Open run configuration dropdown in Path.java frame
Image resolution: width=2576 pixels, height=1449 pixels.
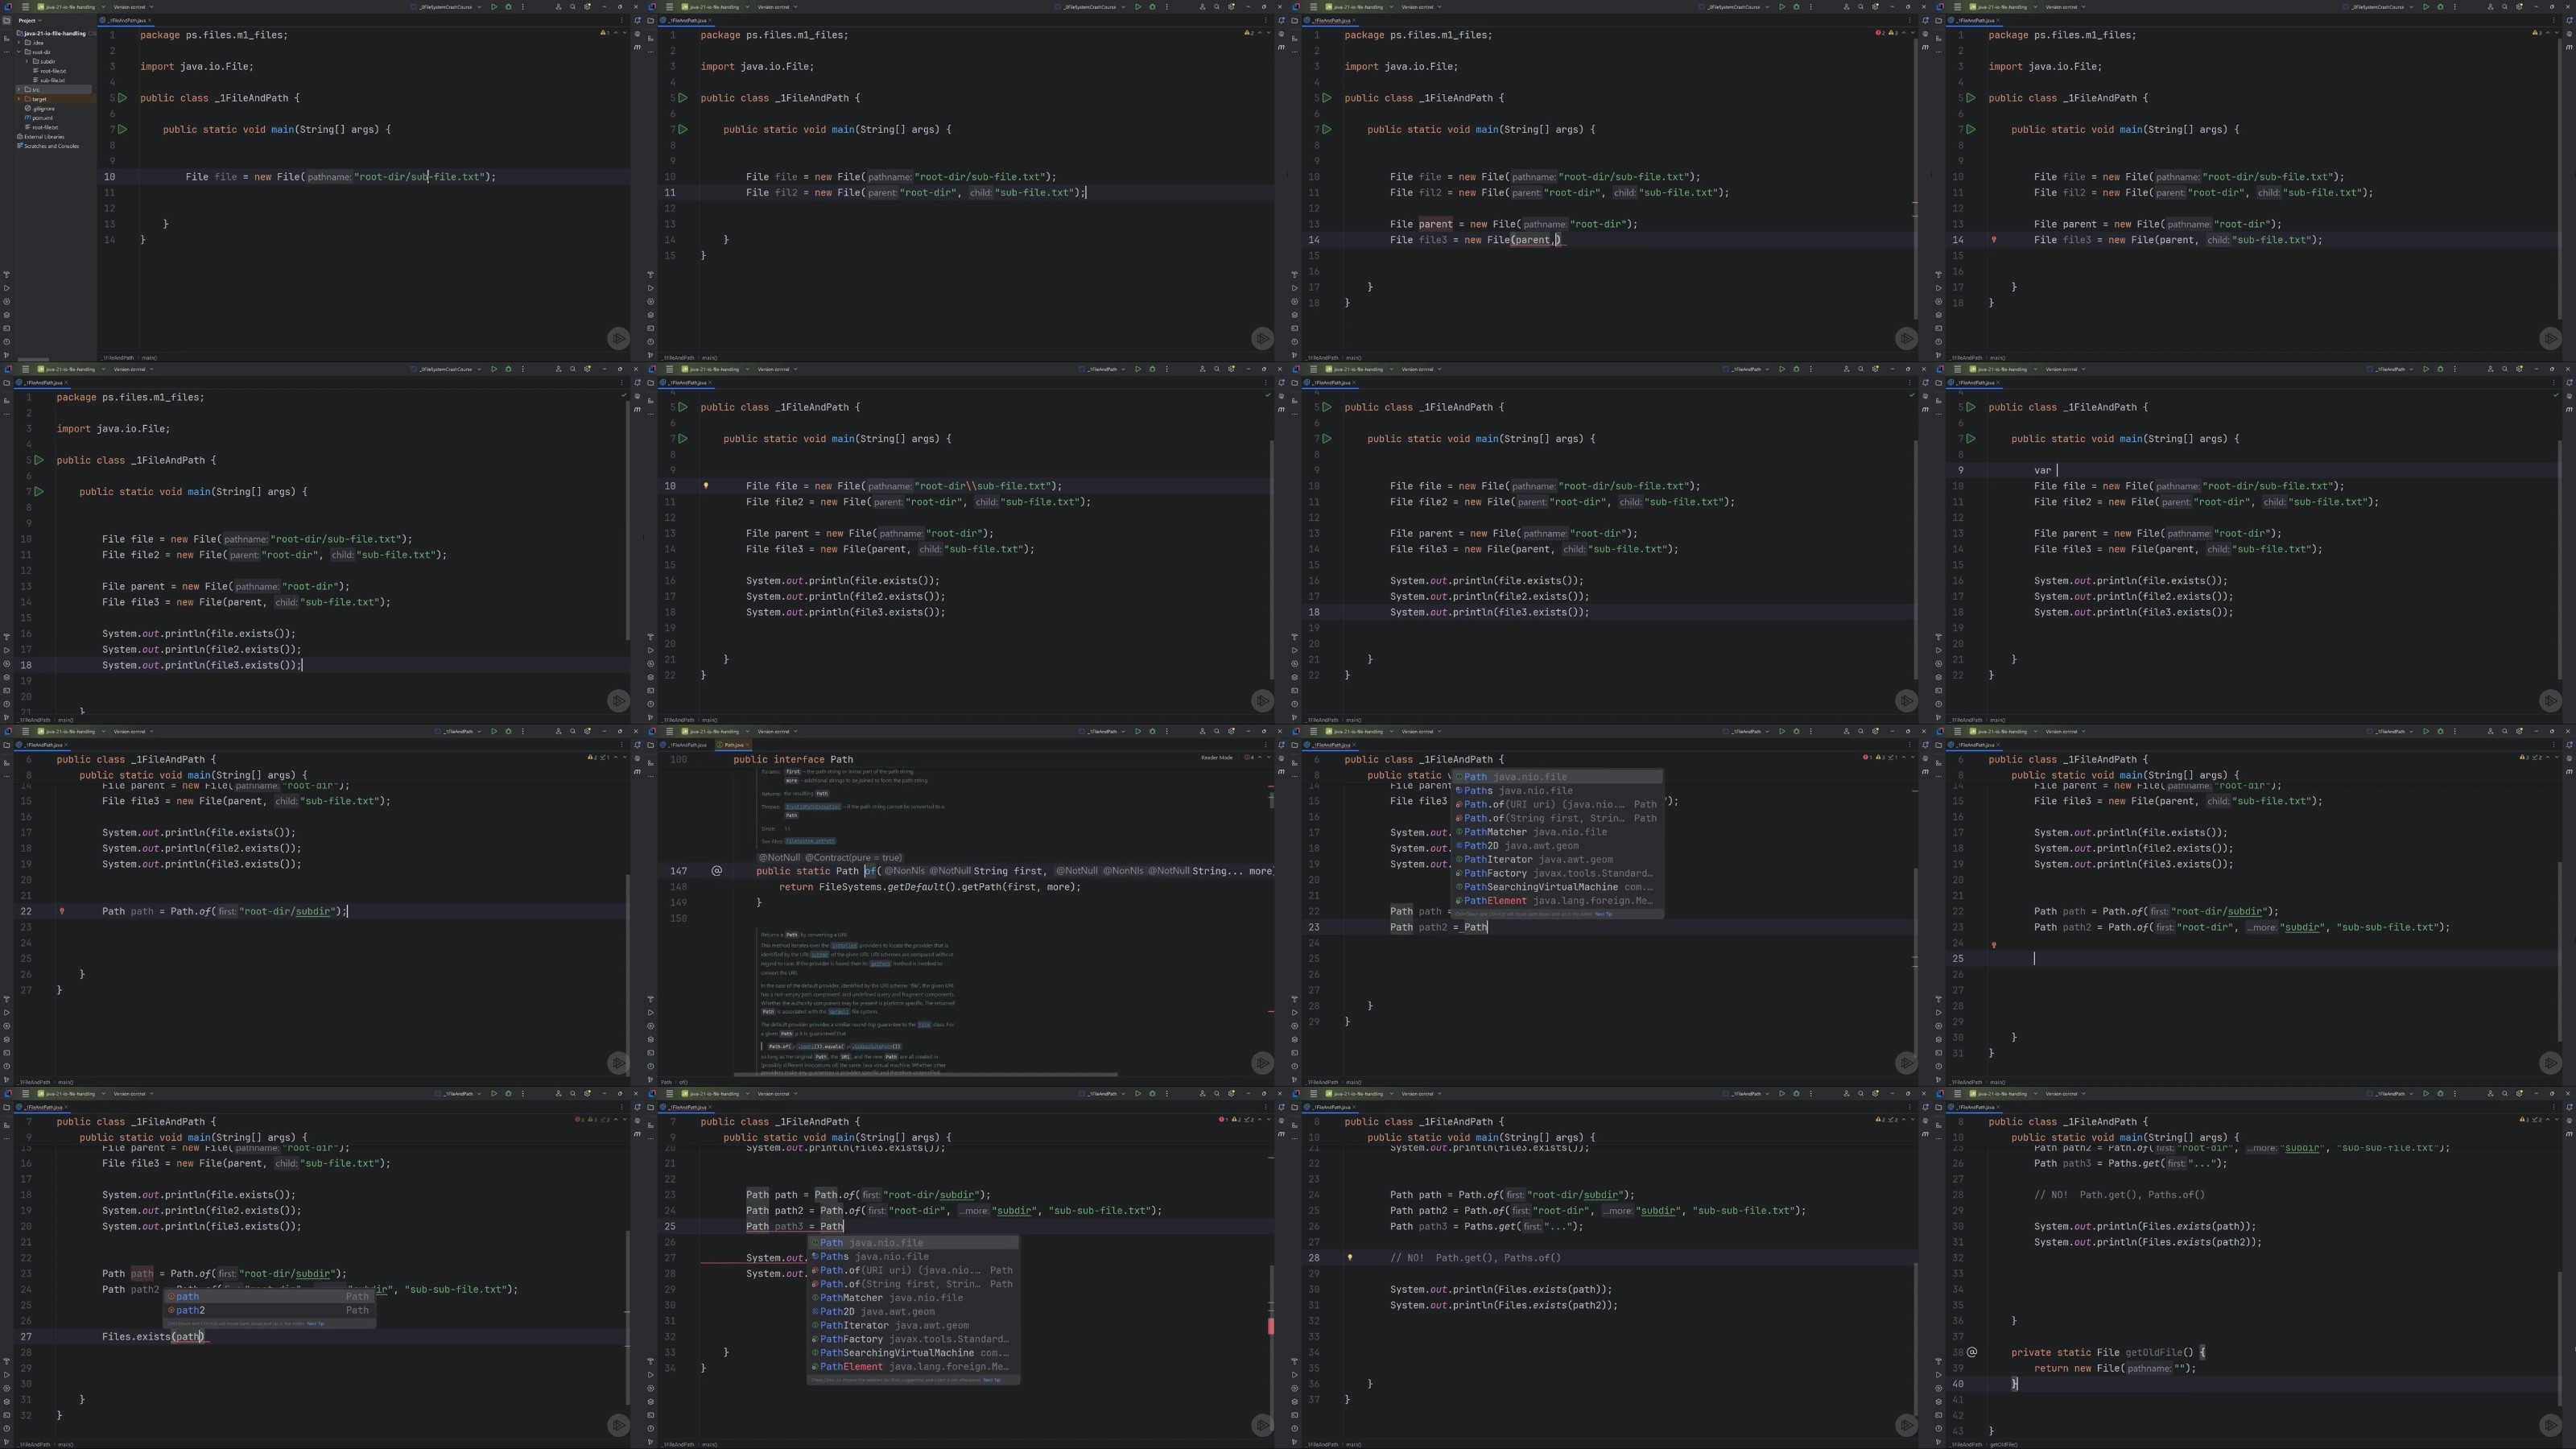pos(1103,732)
